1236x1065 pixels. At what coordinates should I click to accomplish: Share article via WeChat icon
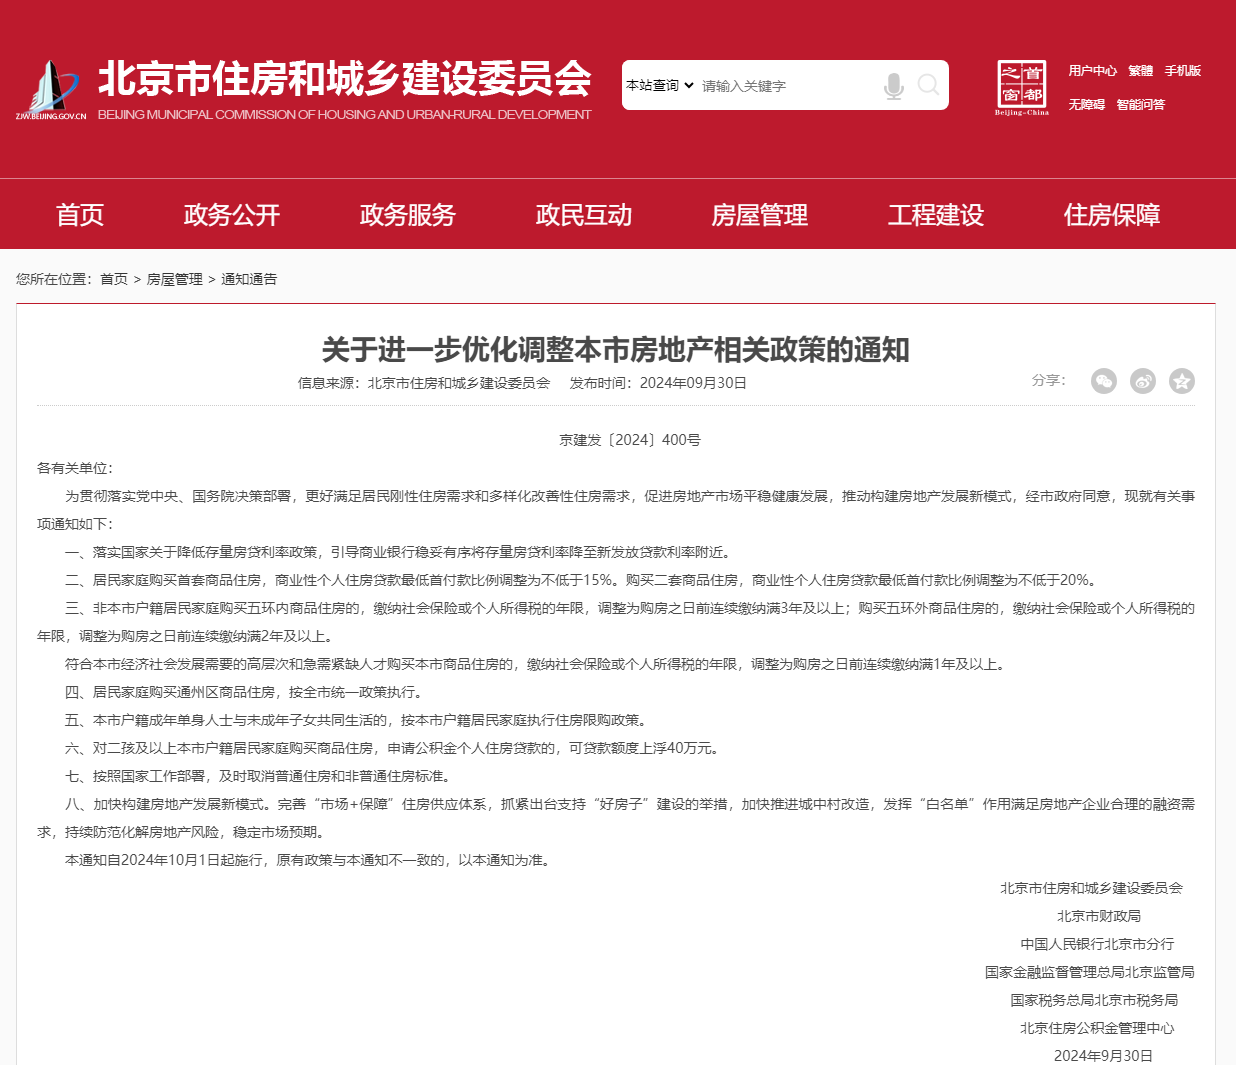(x=1103, y=381)
